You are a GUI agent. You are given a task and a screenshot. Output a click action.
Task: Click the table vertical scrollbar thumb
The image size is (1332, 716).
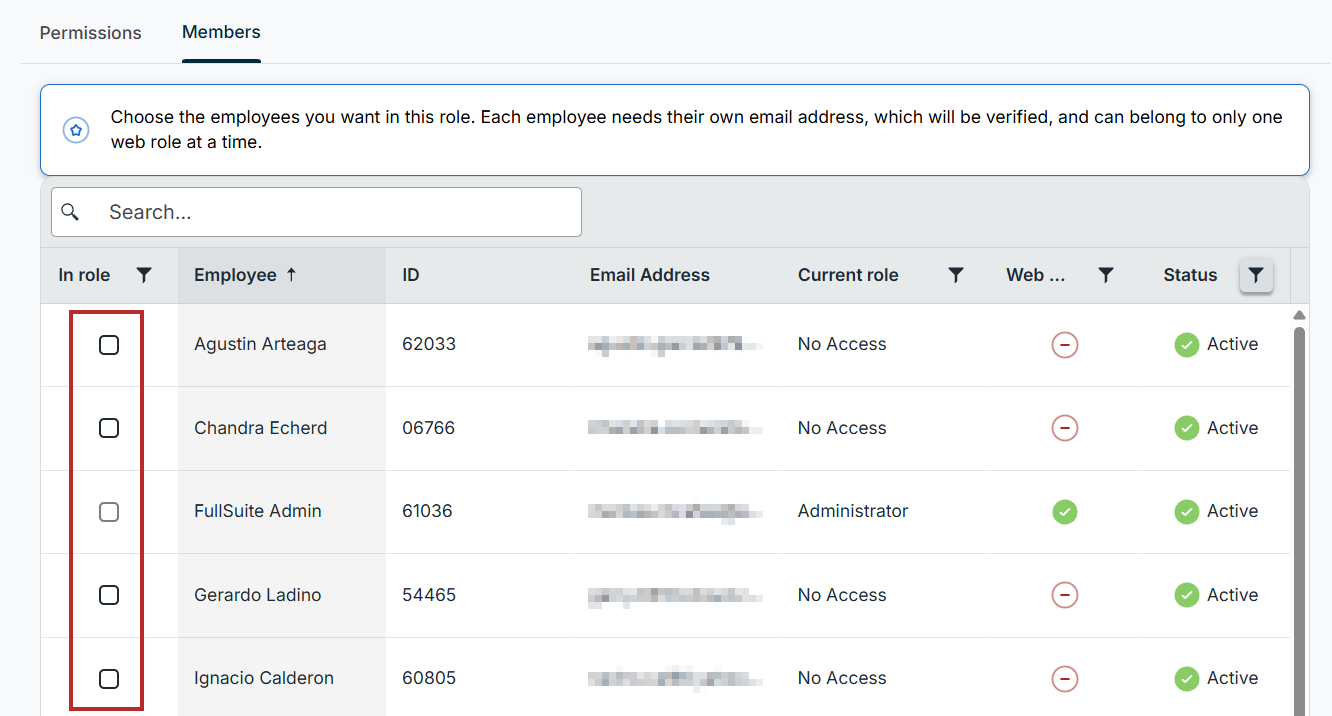[1299, 520]
